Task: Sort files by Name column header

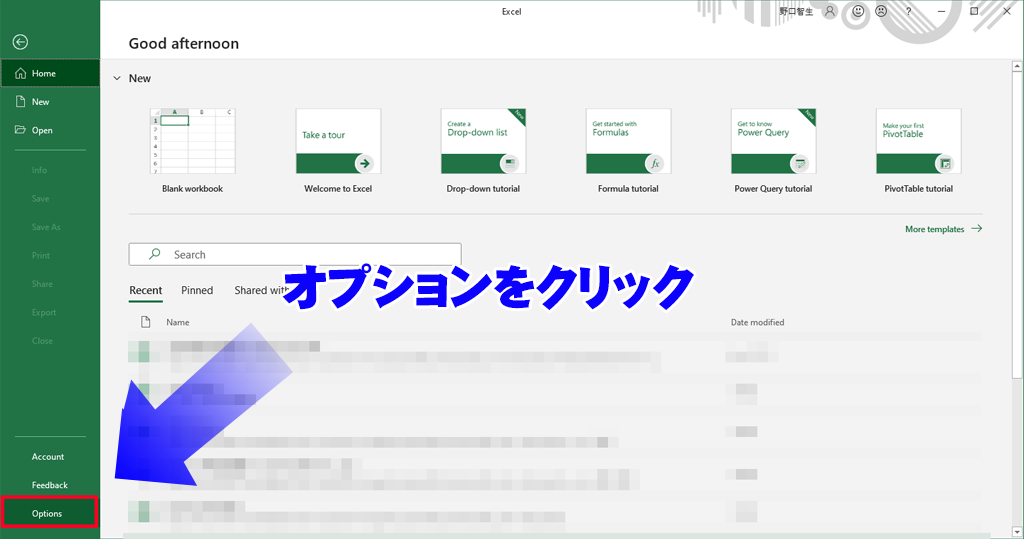Action: click(178, 322)
